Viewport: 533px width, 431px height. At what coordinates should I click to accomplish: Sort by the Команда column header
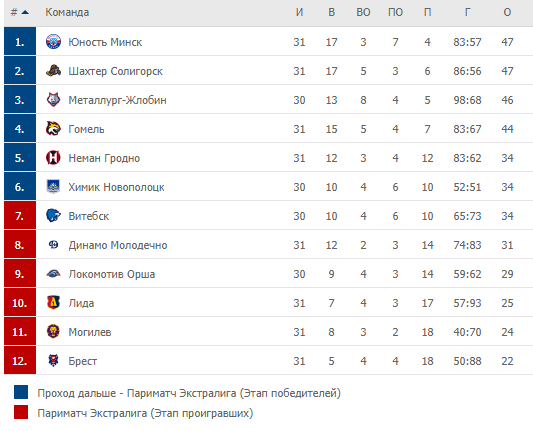click(x=67, y=13)
